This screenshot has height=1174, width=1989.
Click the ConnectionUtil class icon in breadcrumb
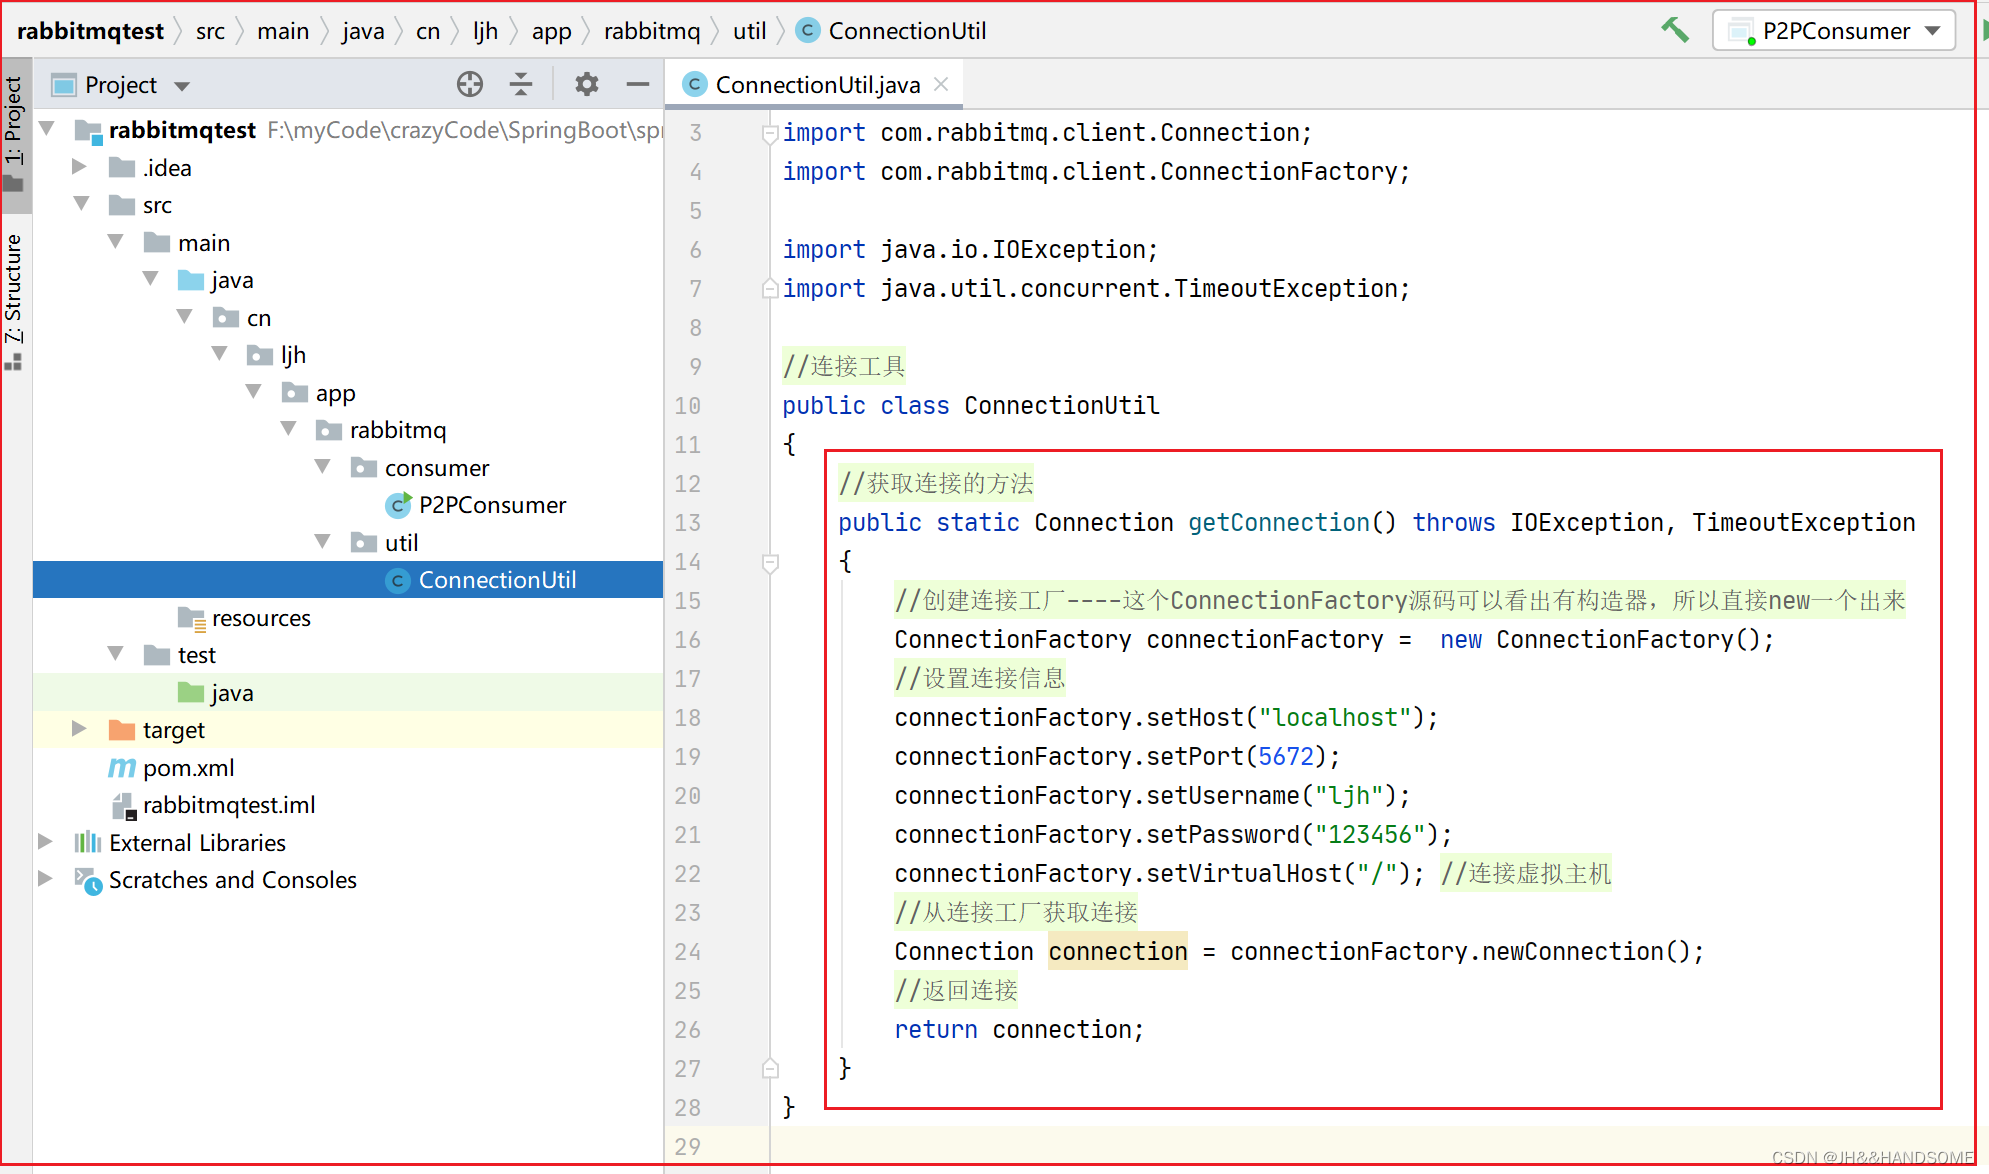click(x=808, y=31)
